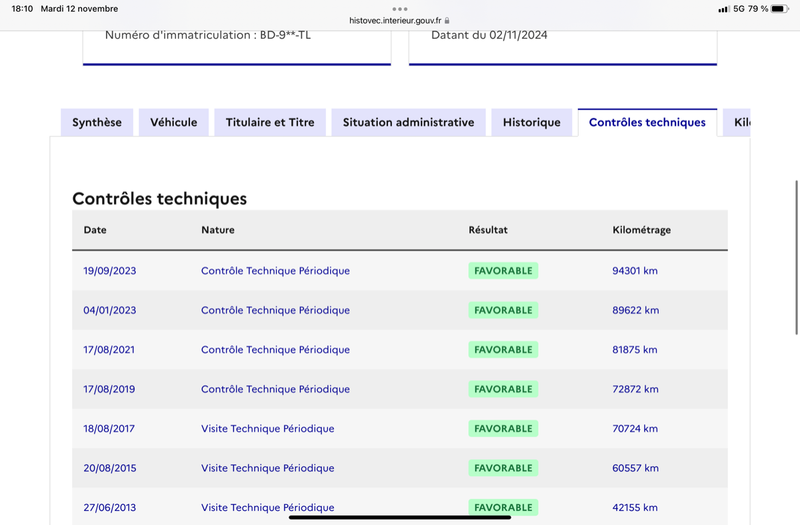The image size is (800, 525).
Task: Open the Titulaire et Titre tab
Action: click(270, 122)
